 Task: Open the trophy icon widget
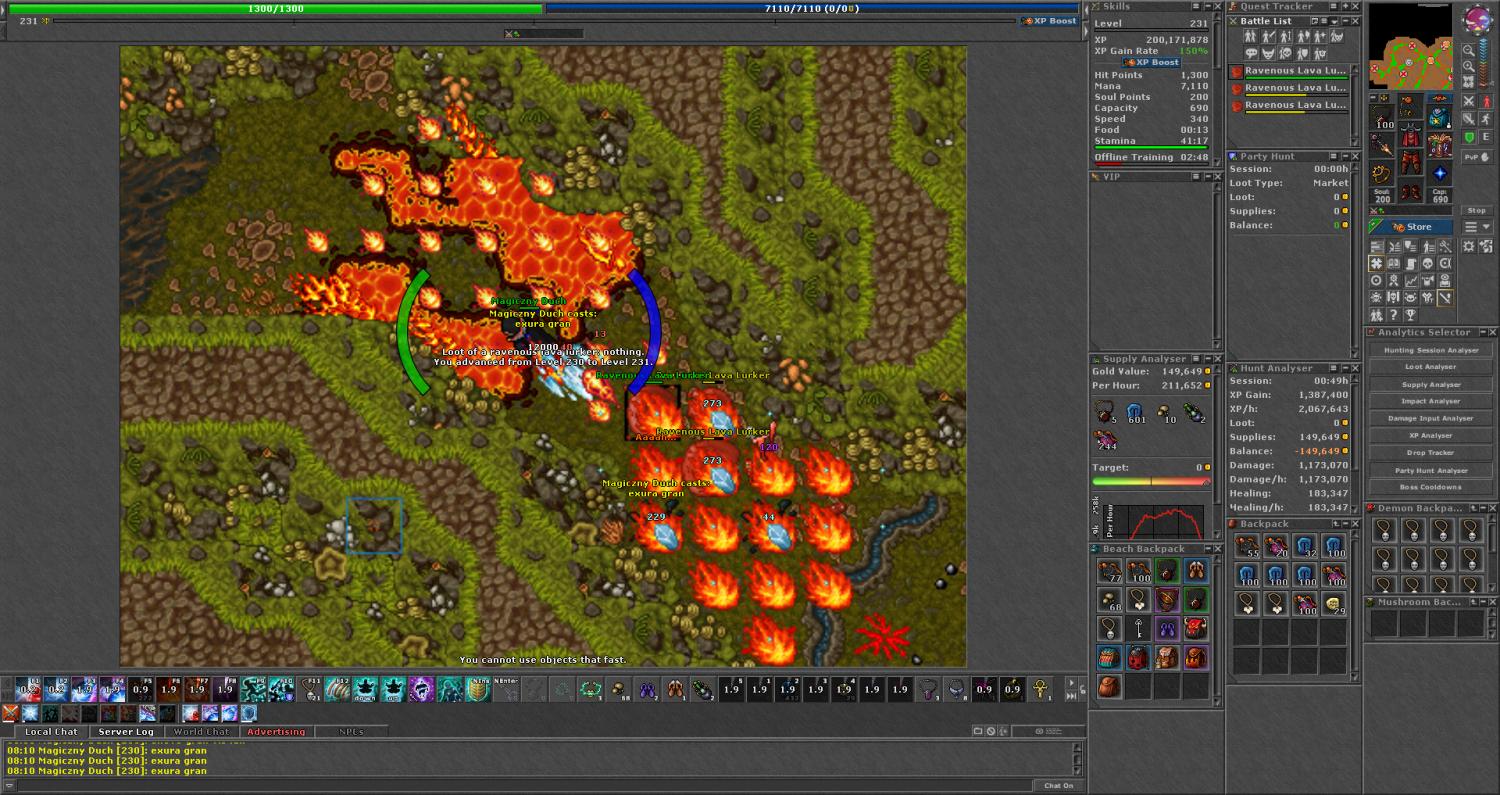1410,315
